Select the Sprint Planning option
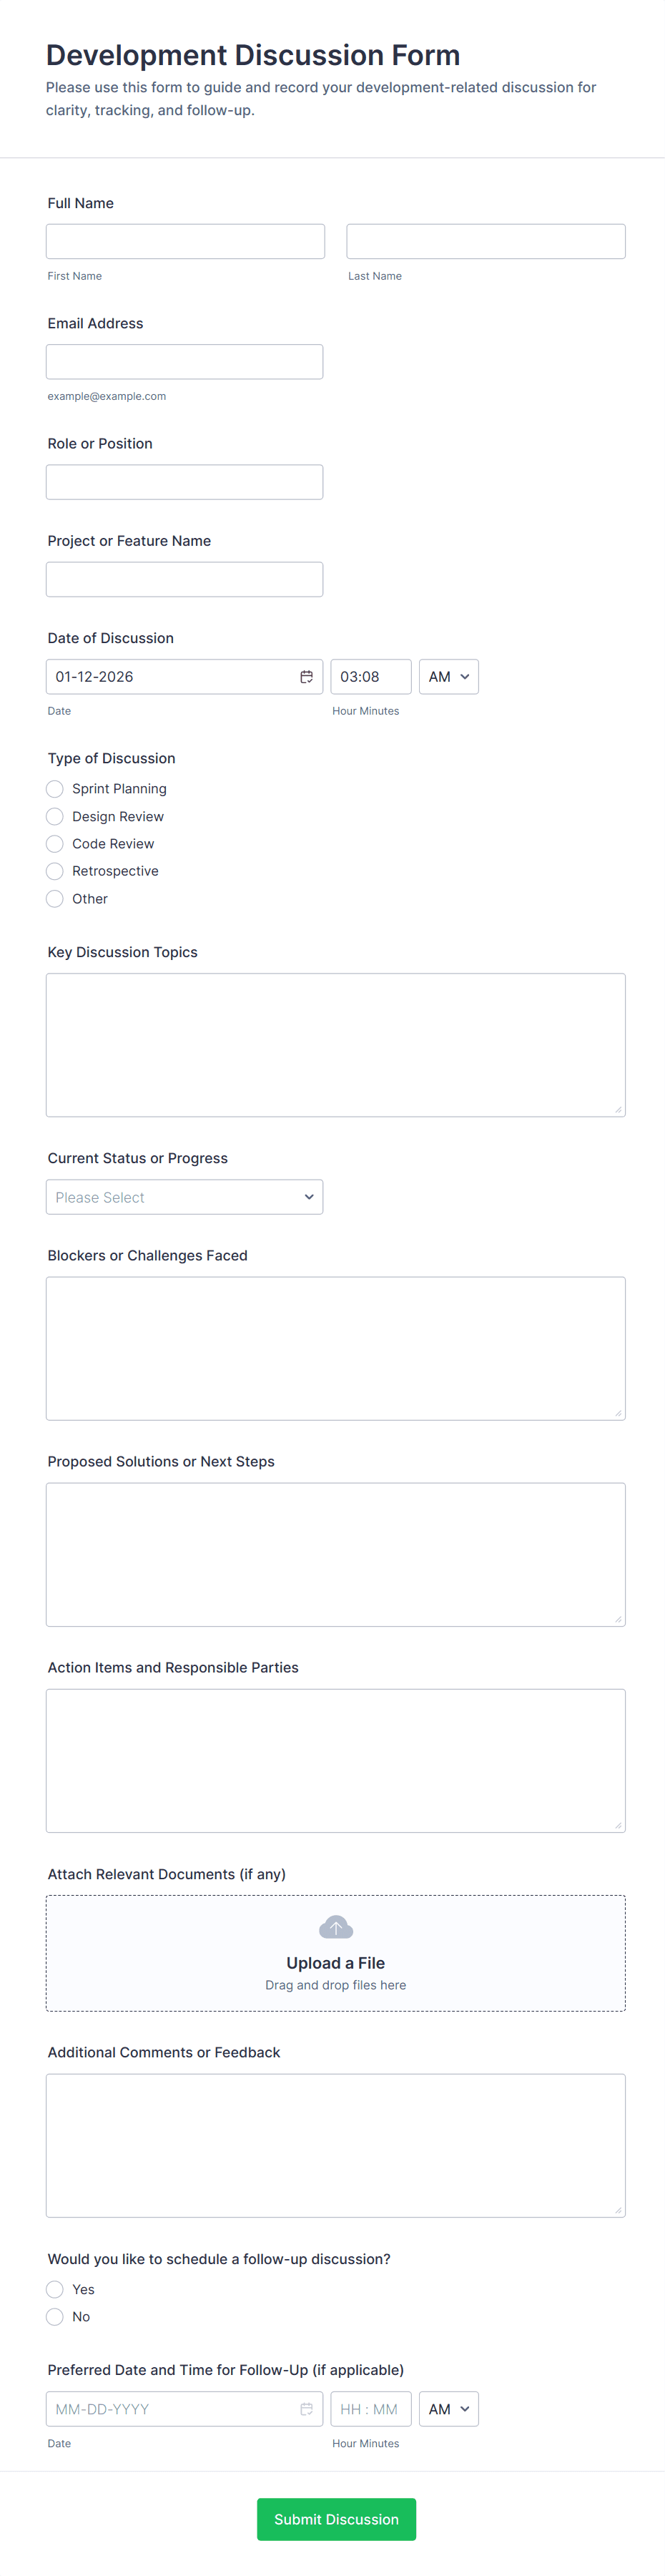The image size is (665, 2576). [x=55, y=789]
